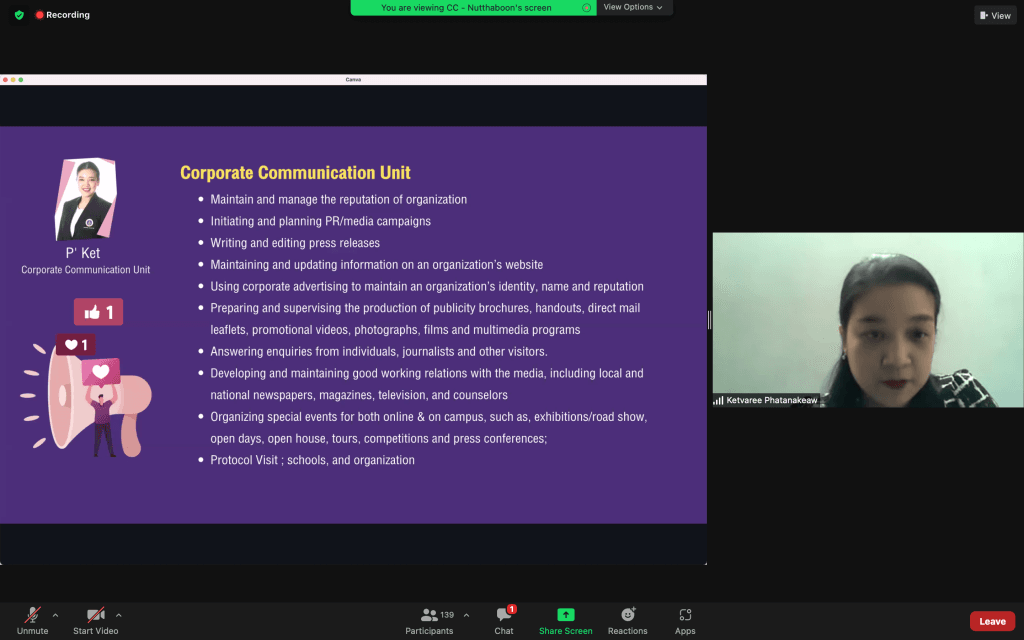Click the Unmute microphone icon
Viewport: 1024px width, 640px height.
click(33, 615)
